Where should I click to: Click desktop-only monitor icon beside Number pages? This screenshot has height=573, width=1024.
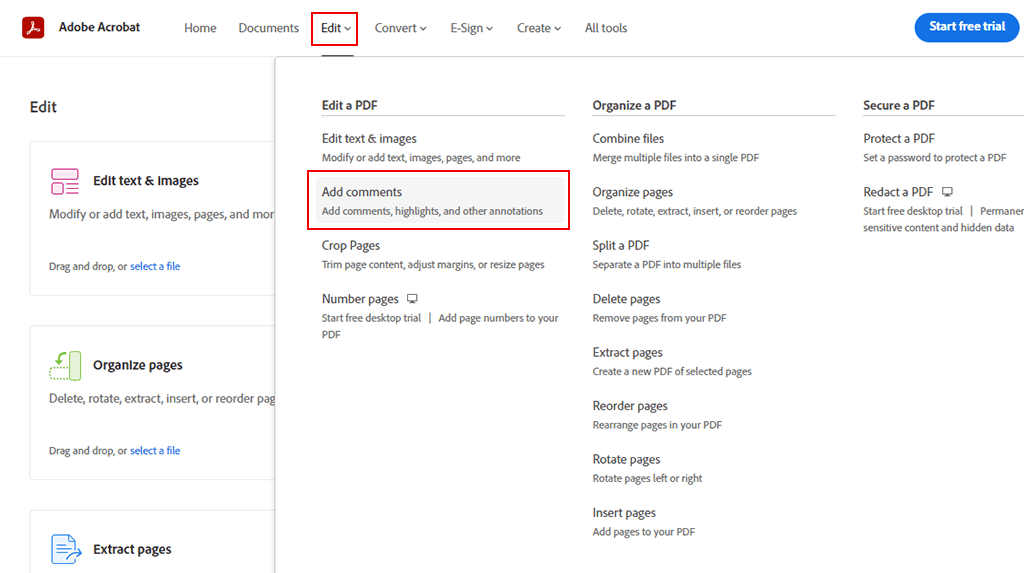coord(412,299)
